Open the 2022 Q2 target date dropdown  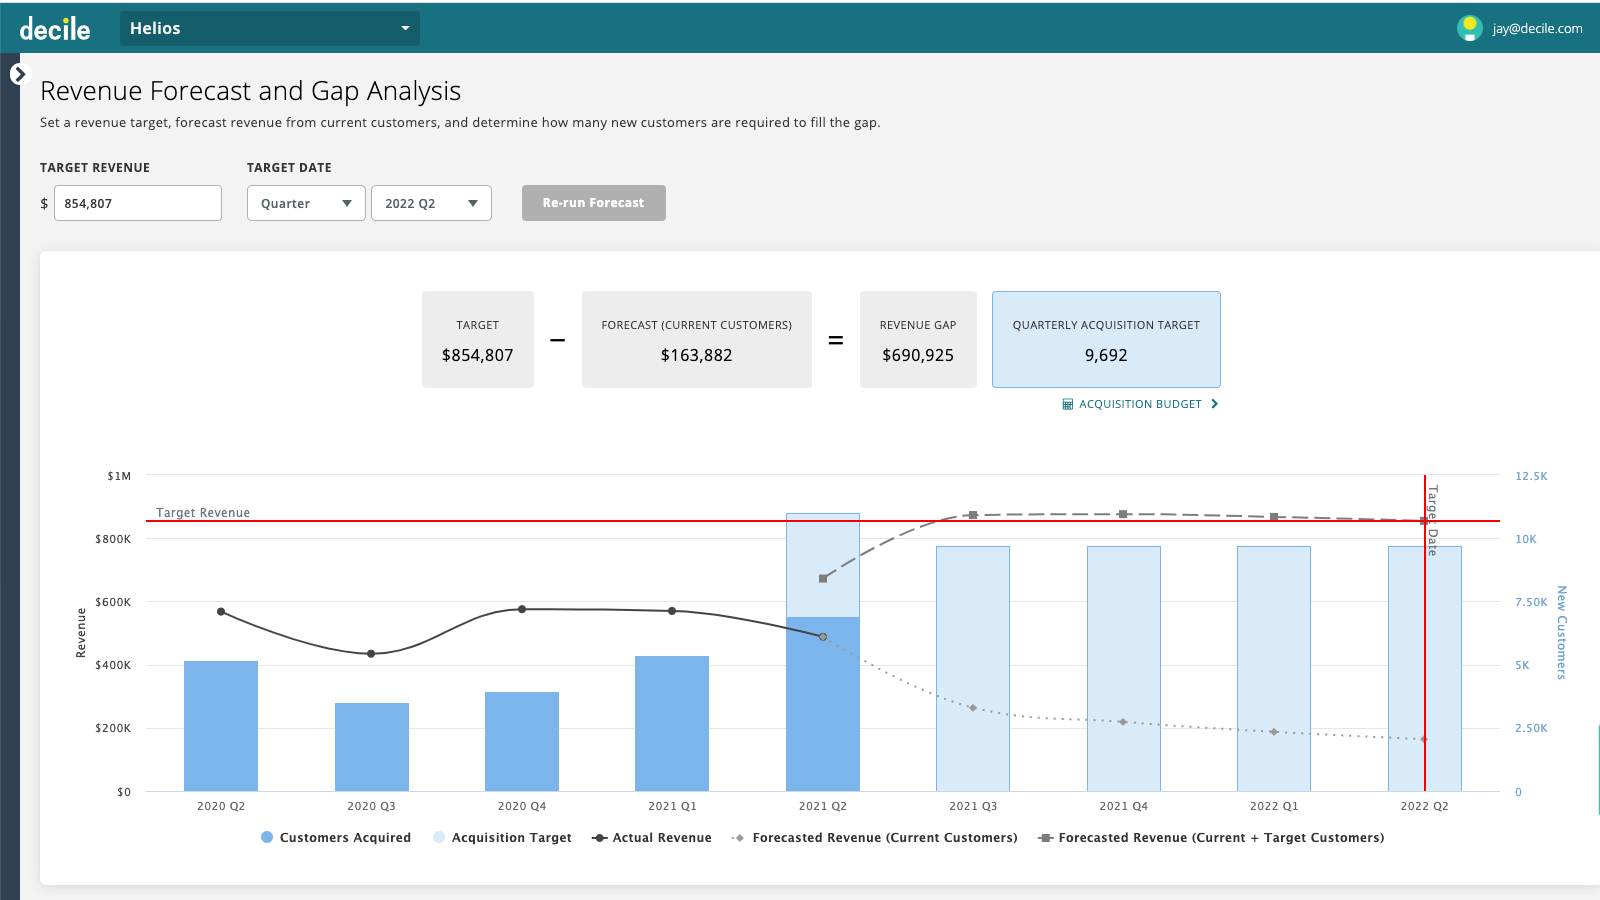coord(431,203)
